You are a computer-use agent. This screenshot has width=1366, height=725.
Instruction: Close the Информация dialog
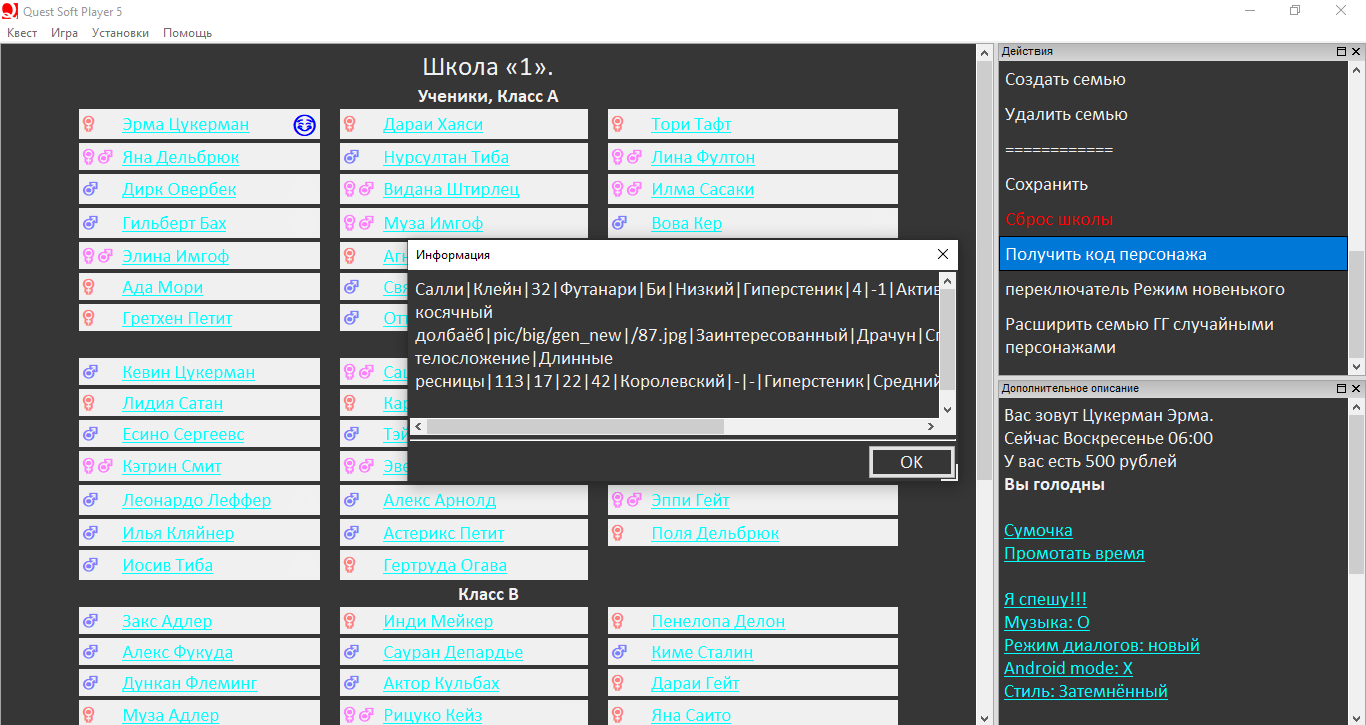point(942,255)
